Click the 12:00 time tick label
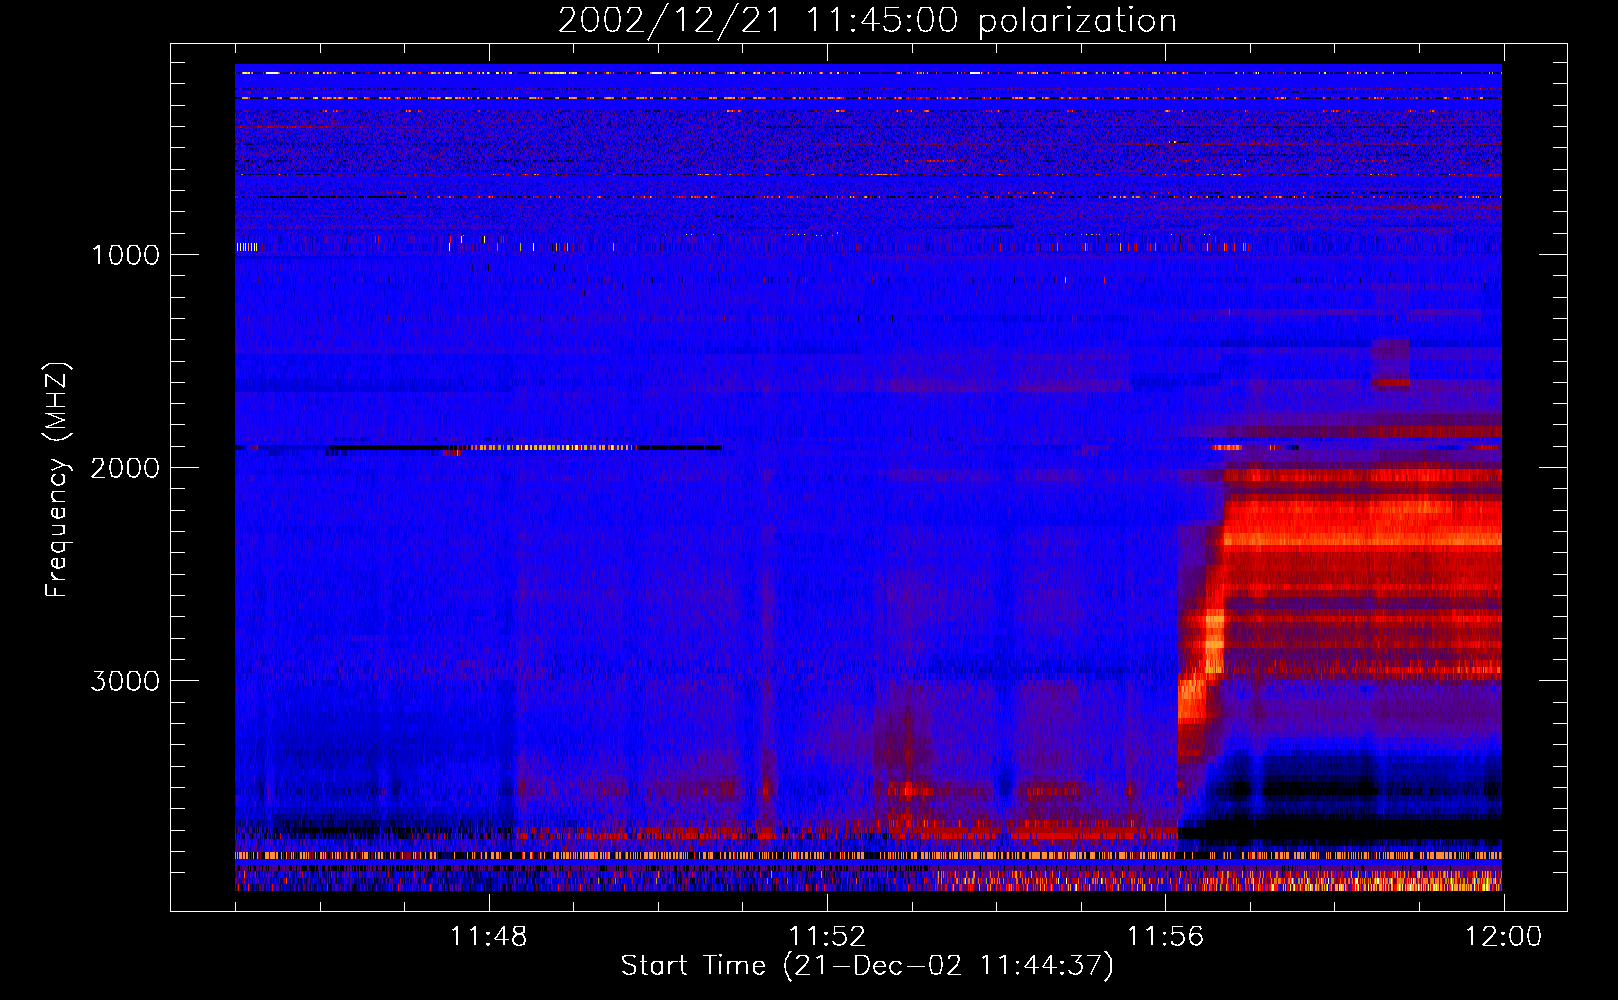The image size is (1618, 1000). [x=1504, y=937]
